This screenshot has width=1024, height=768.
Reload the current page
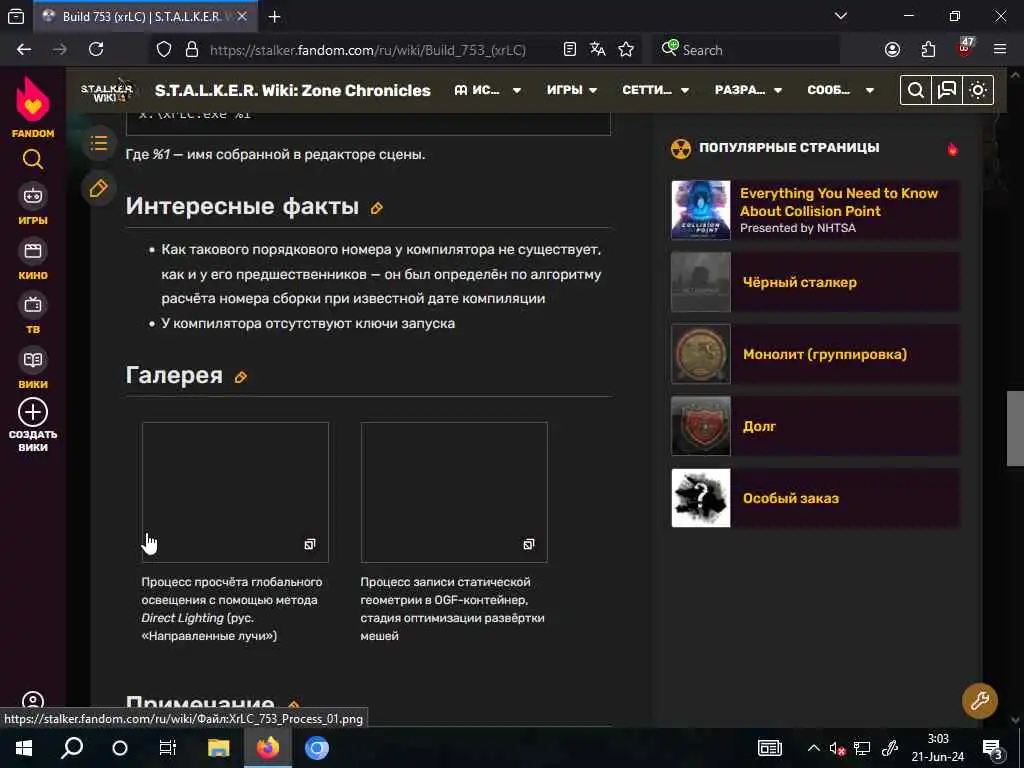click(96, 50)
